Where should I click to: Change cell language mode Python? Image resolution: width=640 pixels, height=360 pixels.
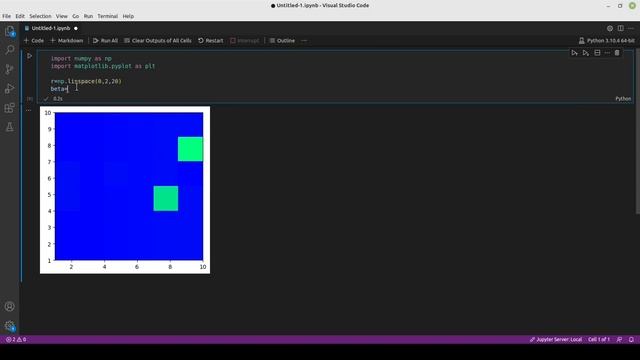click(x=623, y=99)
